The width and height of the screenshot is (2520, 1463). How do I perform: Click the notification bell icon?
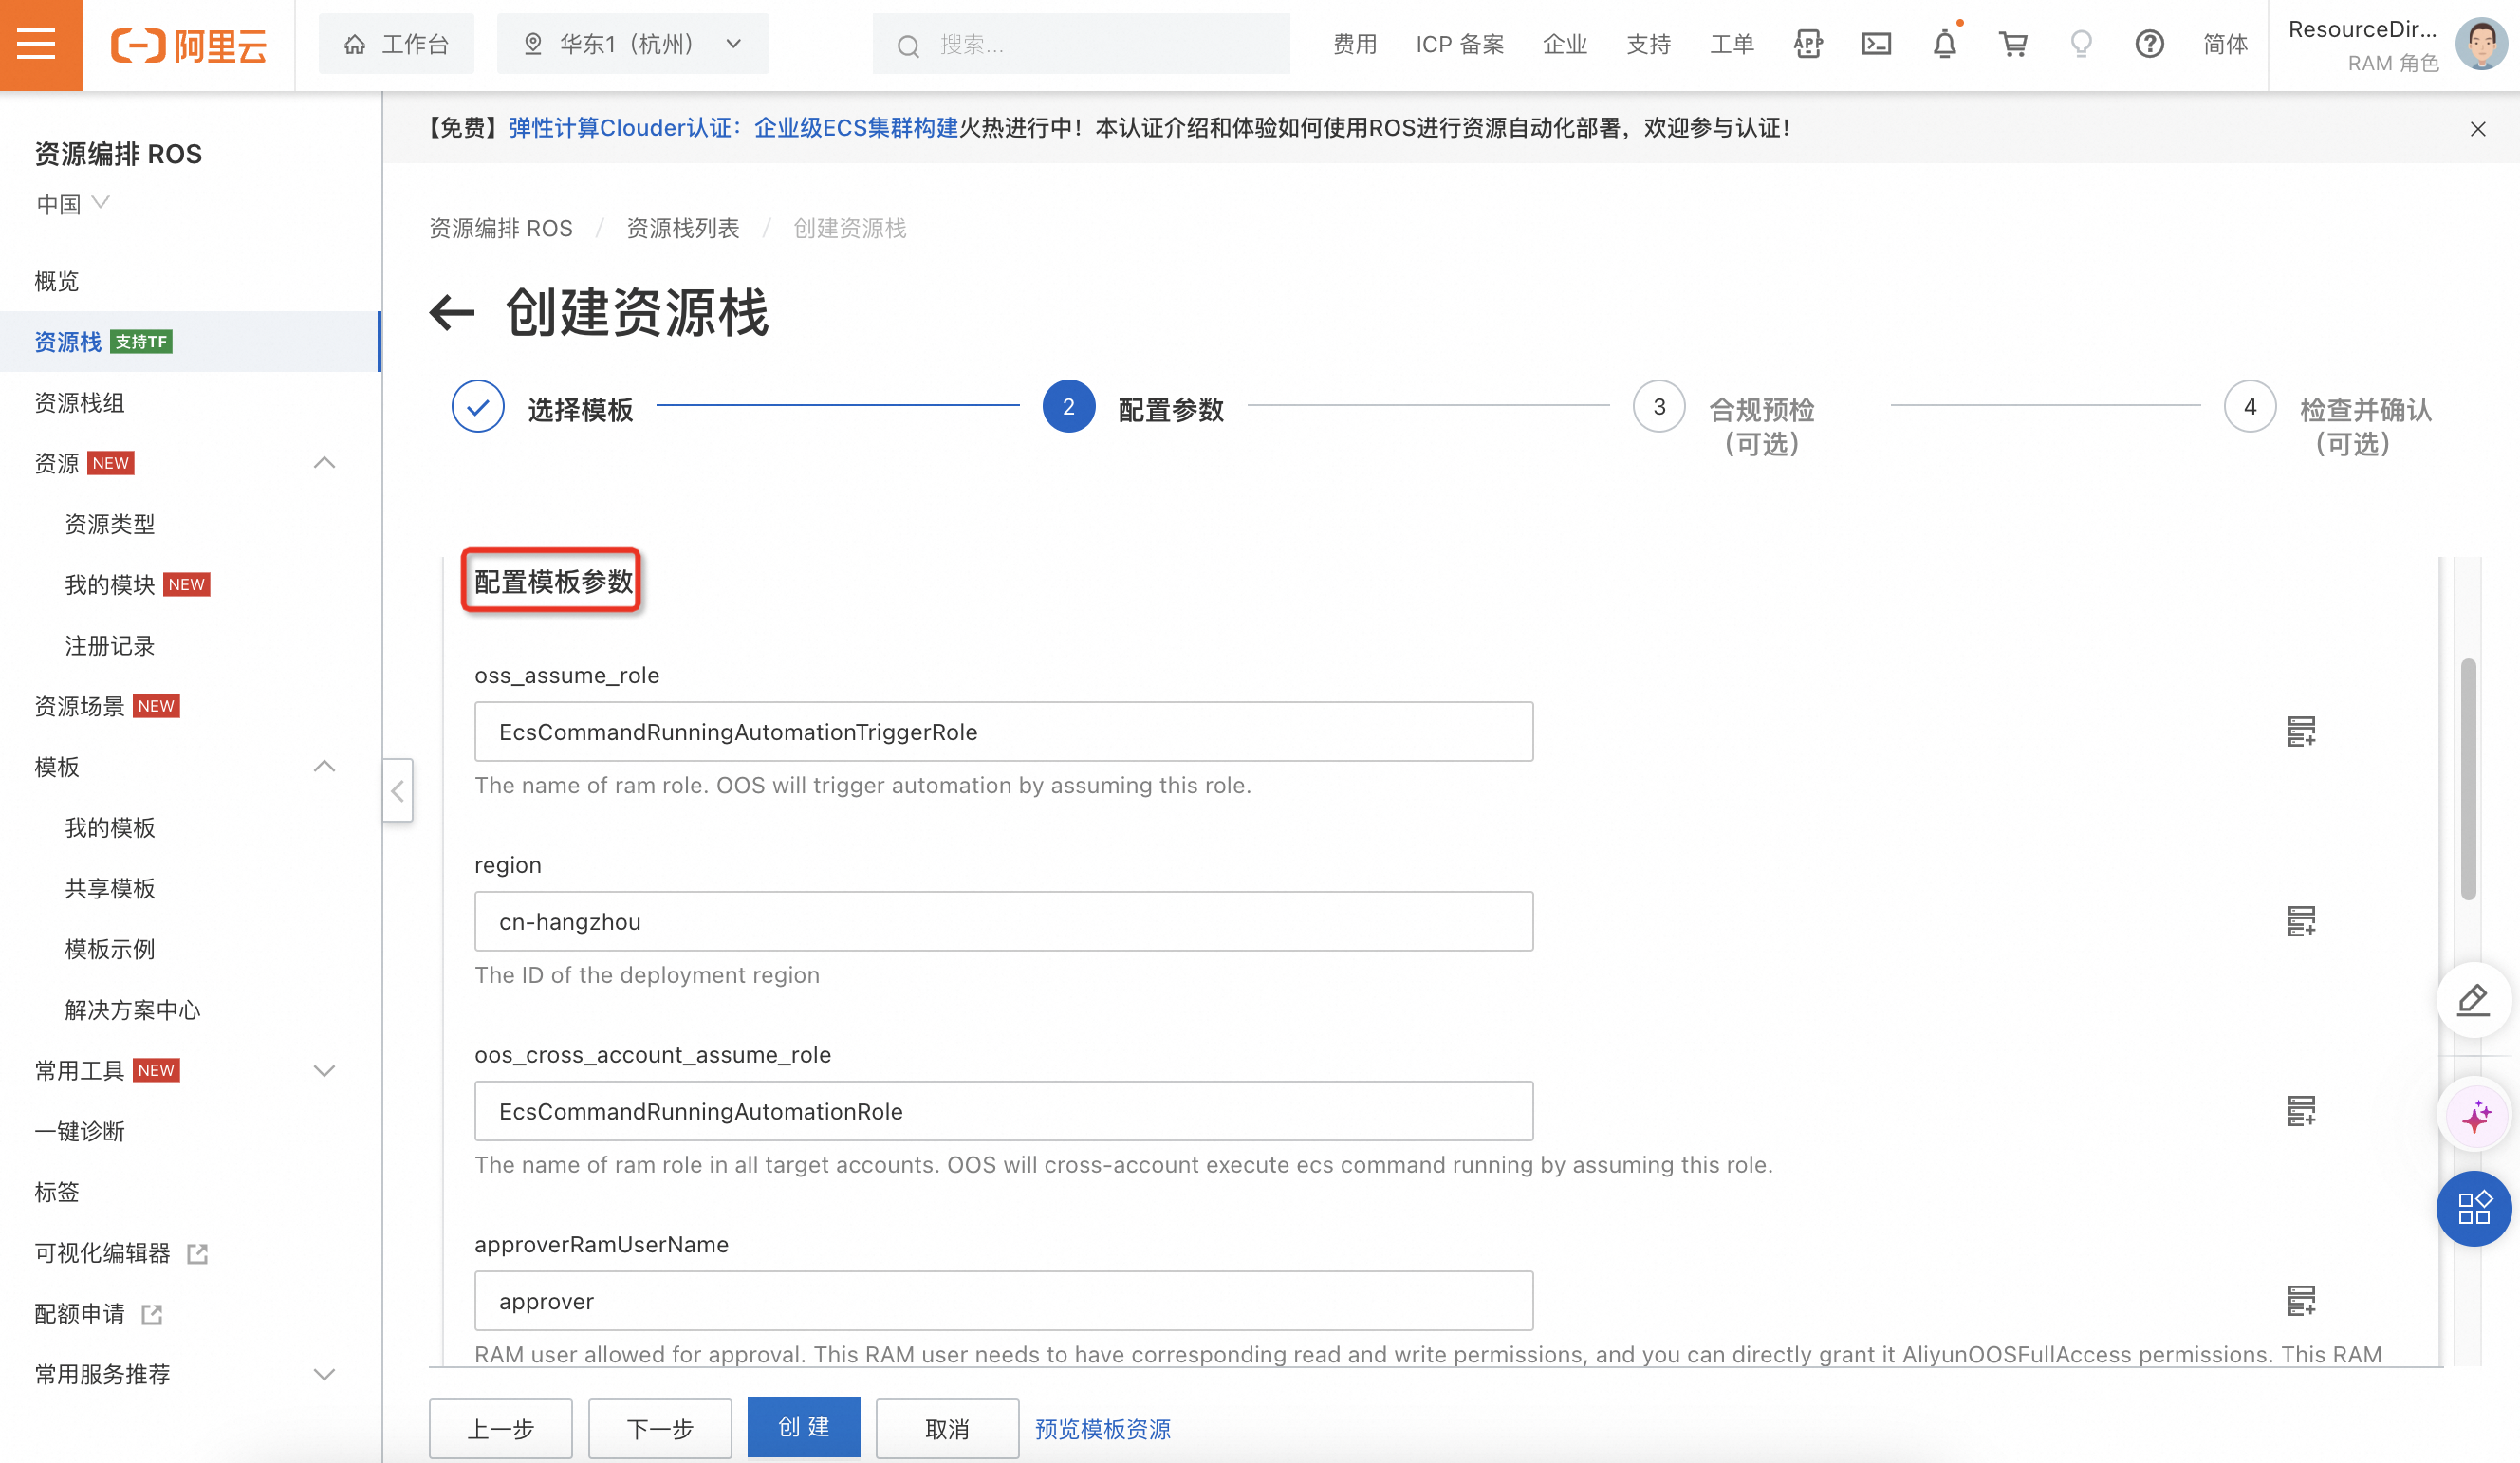(1944, 44)
